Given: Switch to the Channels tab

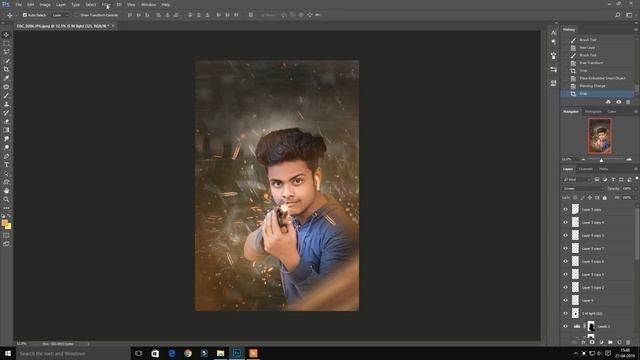Looking at the screenshot, I should click(586, 169).
